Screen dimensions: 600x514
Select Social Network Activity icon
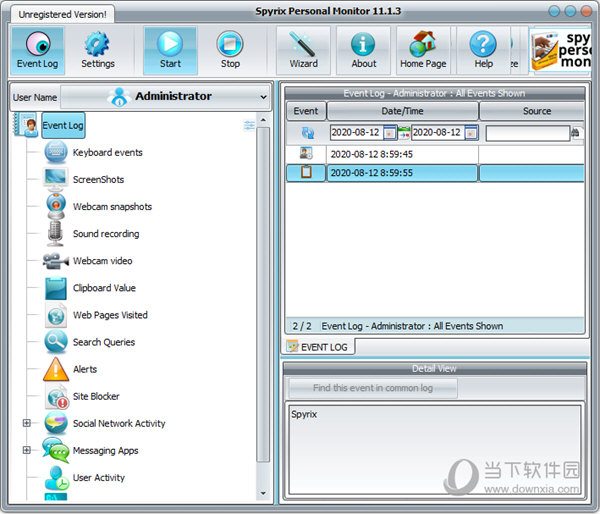click(x=56, y=423)
